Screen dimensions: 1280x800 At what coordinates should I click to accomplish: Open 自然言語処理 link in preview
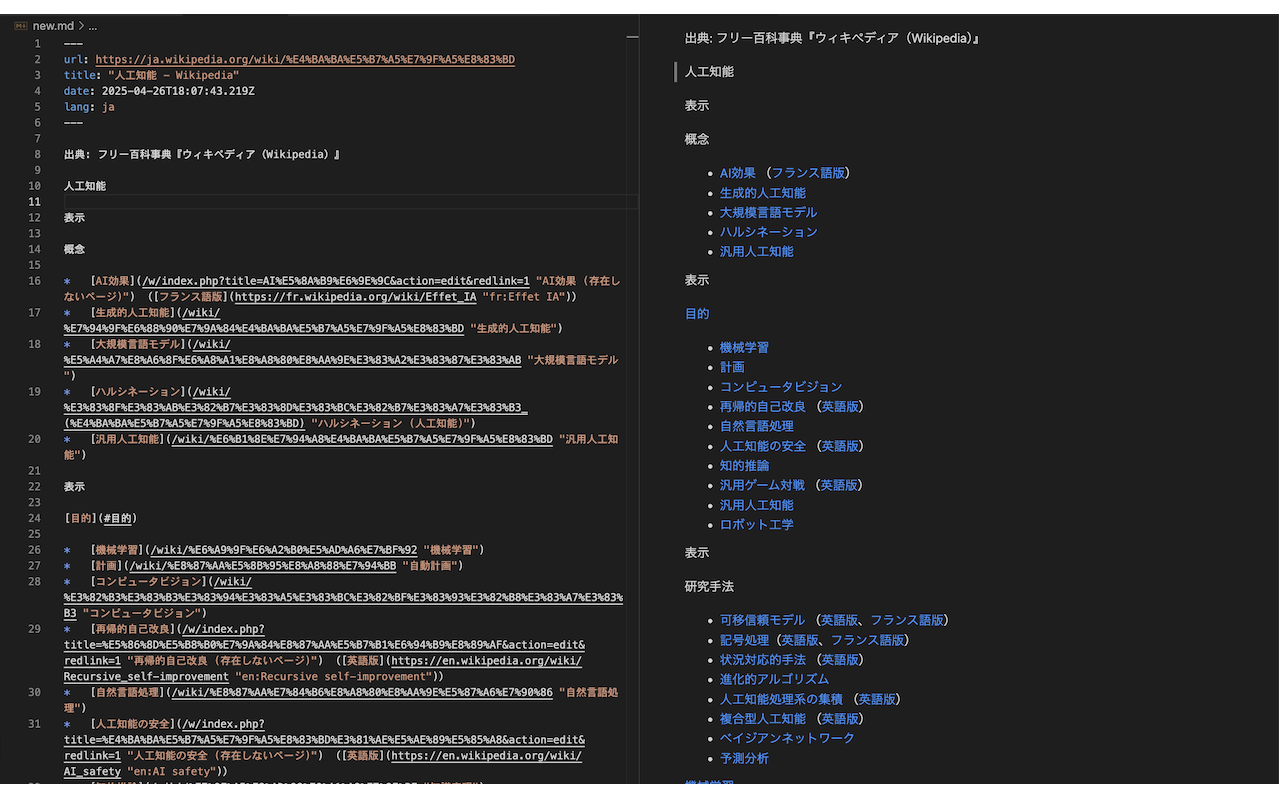(x=756, y=426)
